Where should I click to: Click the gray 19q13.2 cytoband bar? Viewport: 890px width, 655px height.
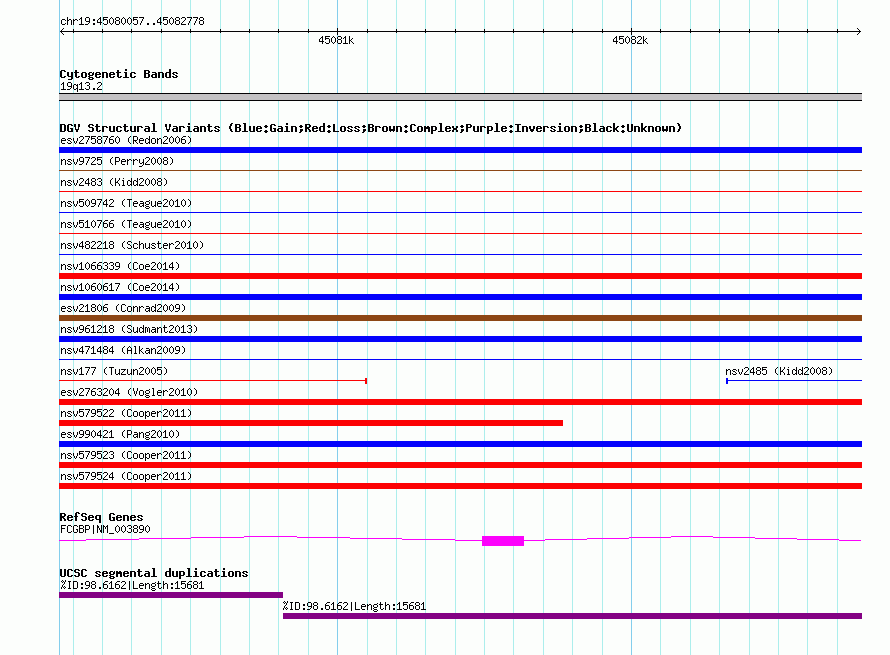[x=460, y=97]
